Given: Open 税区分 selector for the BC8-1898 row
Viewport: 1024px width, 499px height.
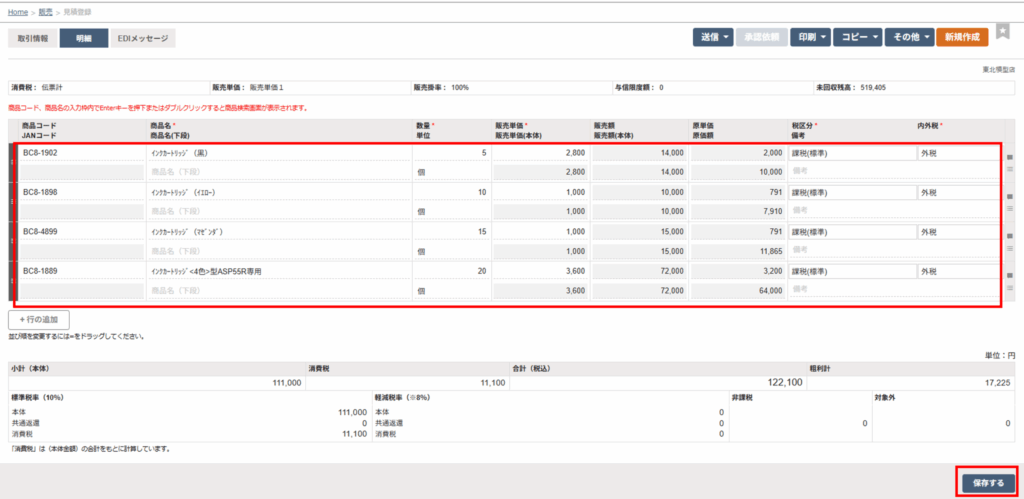Looking at the screenshot, I should 850,192.
